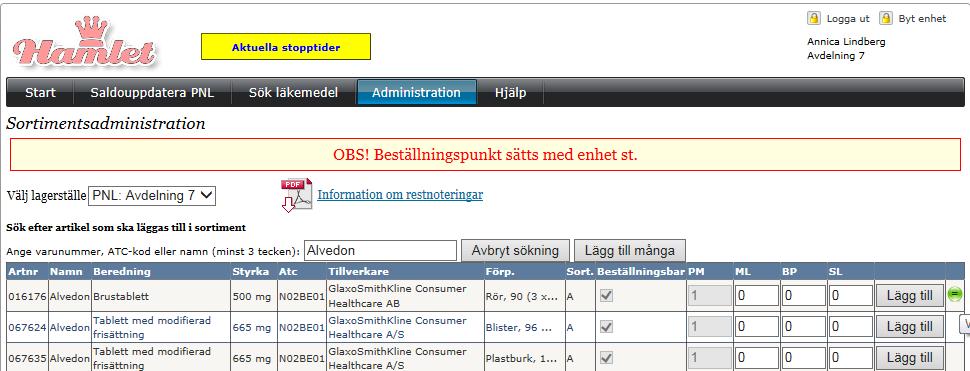Go to the Start menu tab
970x371 pixels.
tap(40, 93)
